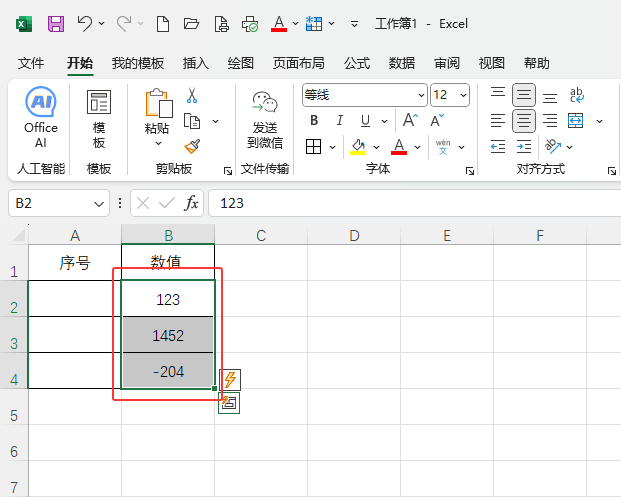
Task: Expand underline style options arrow
Action: point(384,121)
